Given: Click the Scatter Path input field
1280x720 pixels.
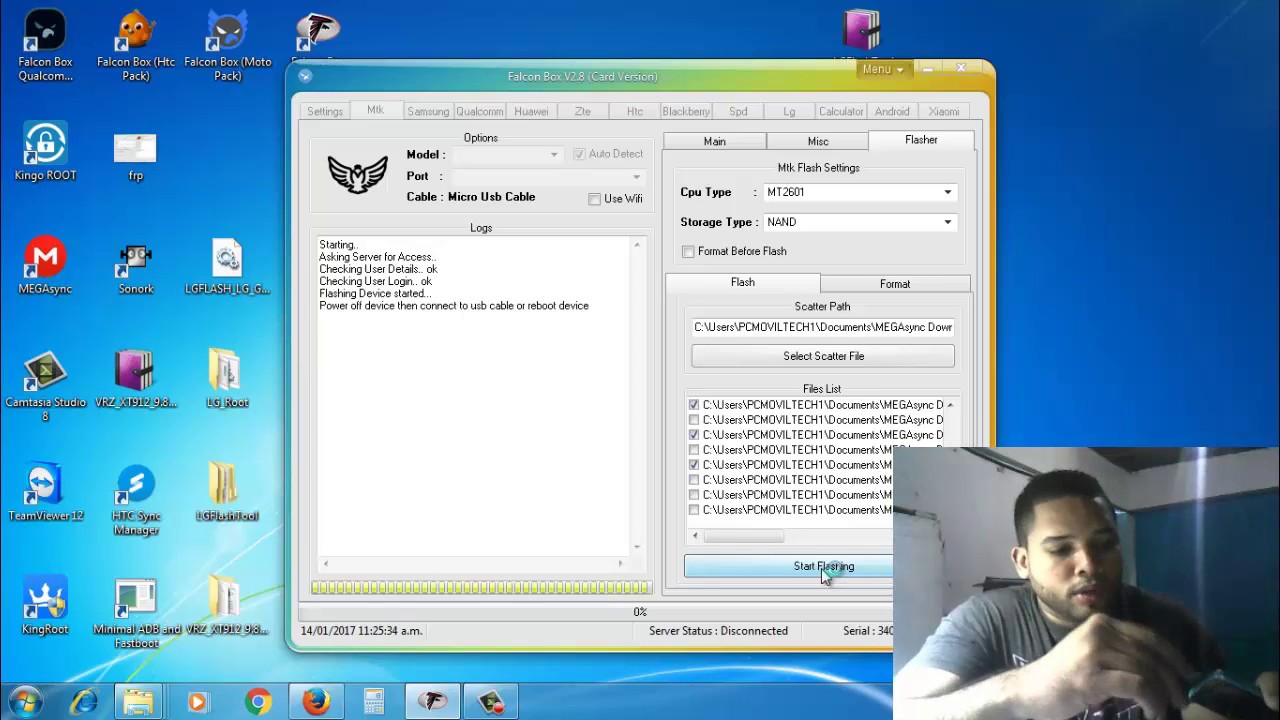Looking at the screenshot, I should pos(823,327).
